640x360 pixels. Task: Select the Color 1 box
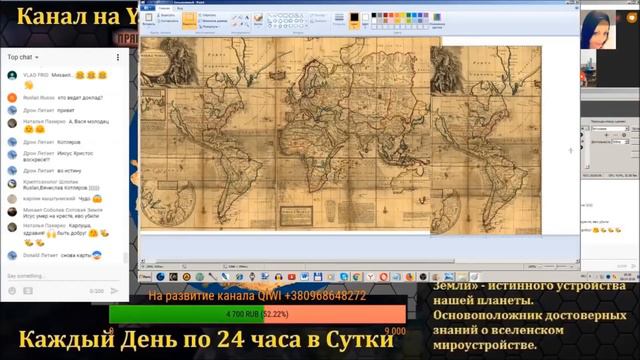(x=354, y=20)
